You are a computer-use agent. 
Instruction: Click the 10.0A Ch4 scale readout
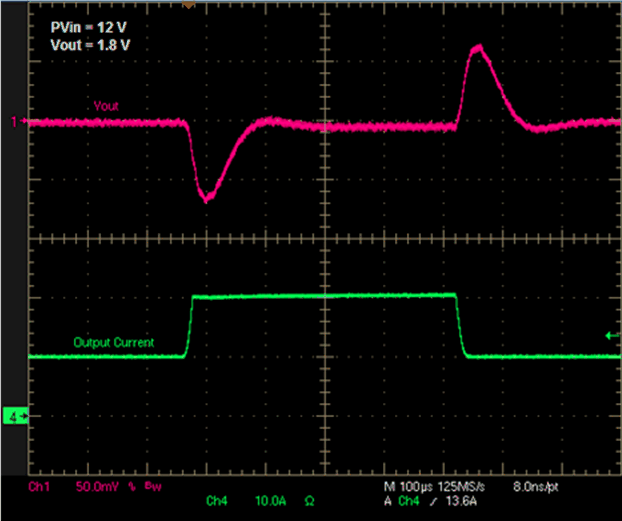click(x=271, y=501)
